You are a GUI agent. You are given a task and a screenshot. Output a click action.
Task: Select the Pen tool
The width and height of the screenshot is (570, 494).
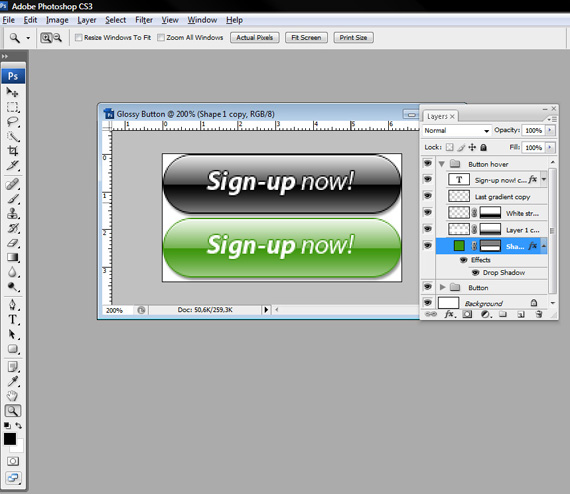12,305
